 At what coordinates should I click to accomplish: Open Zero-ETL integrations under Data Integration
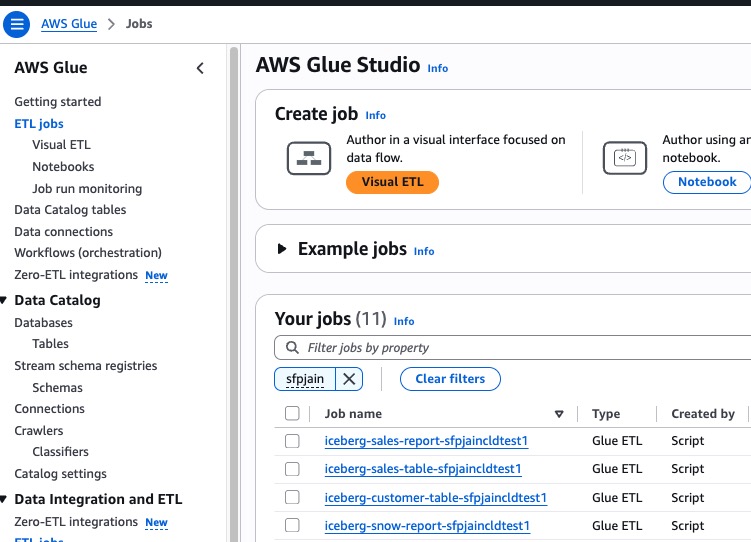(x=76, y=522)
